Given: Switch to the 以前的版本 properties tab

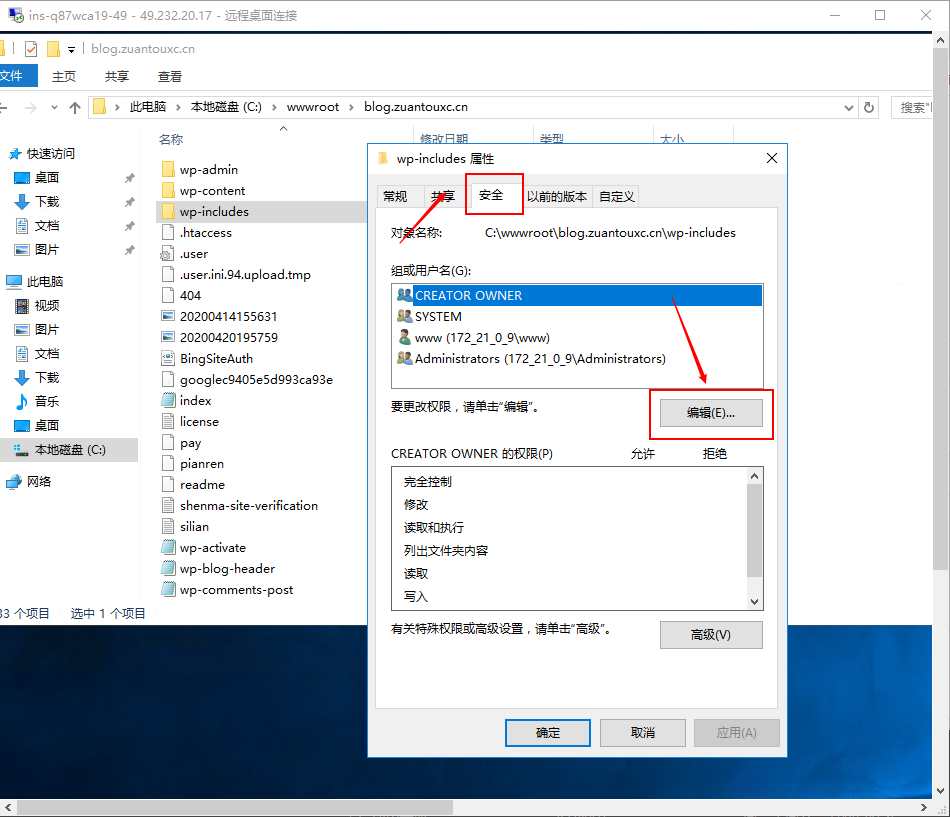Looking at the screenshot, I should click(x=557, y=196).
